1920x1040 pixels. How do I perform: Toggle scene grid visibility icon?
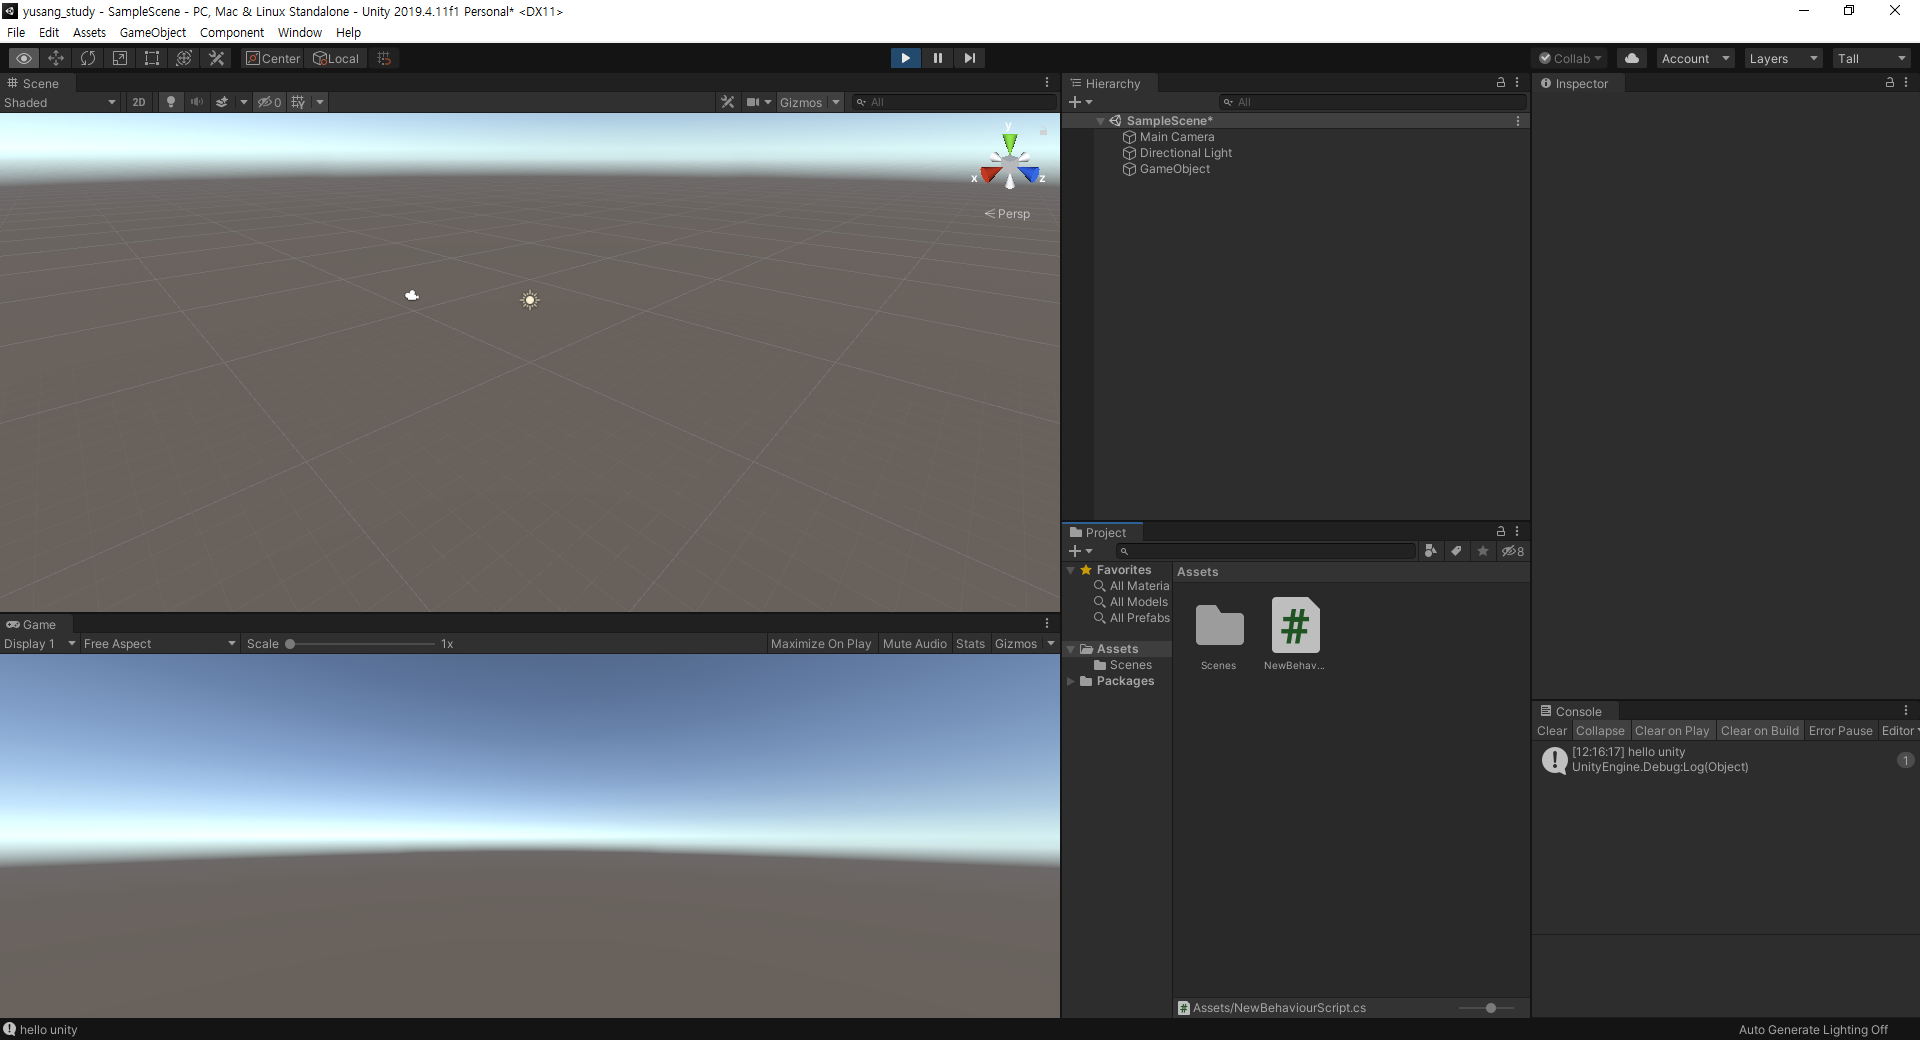click(298, 102)
